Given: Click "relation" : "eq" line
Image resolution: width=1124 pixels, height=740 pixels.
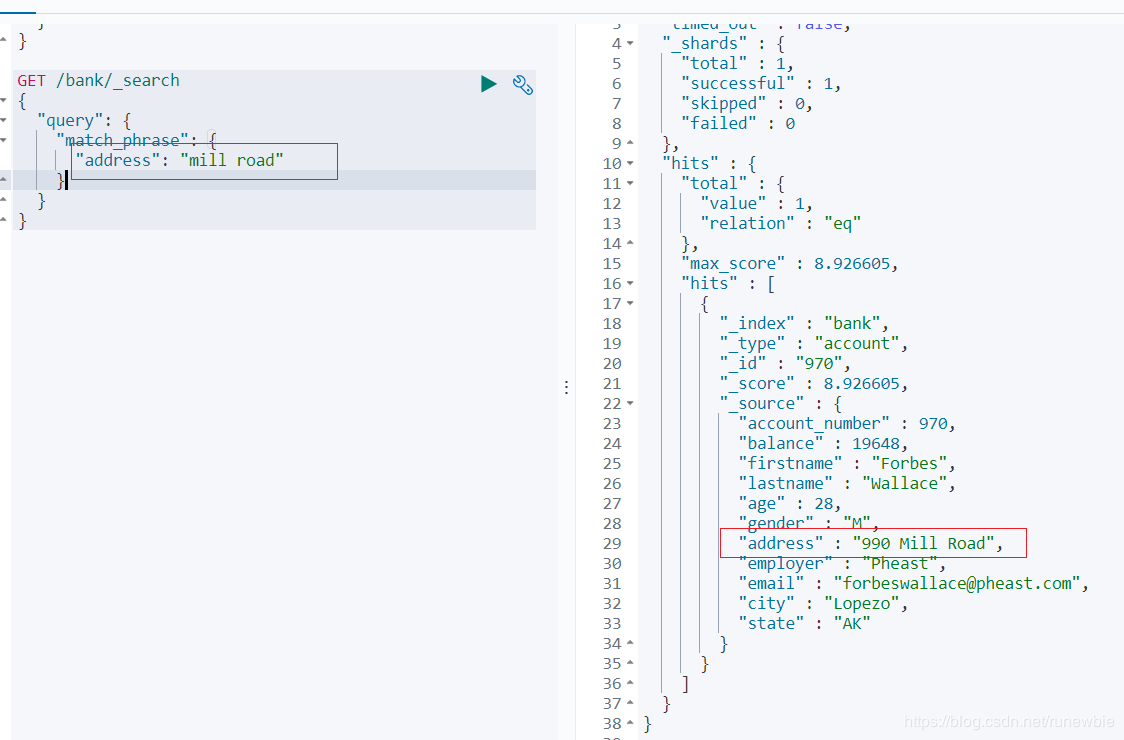Looking at the screenshot, I should click(780, 224).
